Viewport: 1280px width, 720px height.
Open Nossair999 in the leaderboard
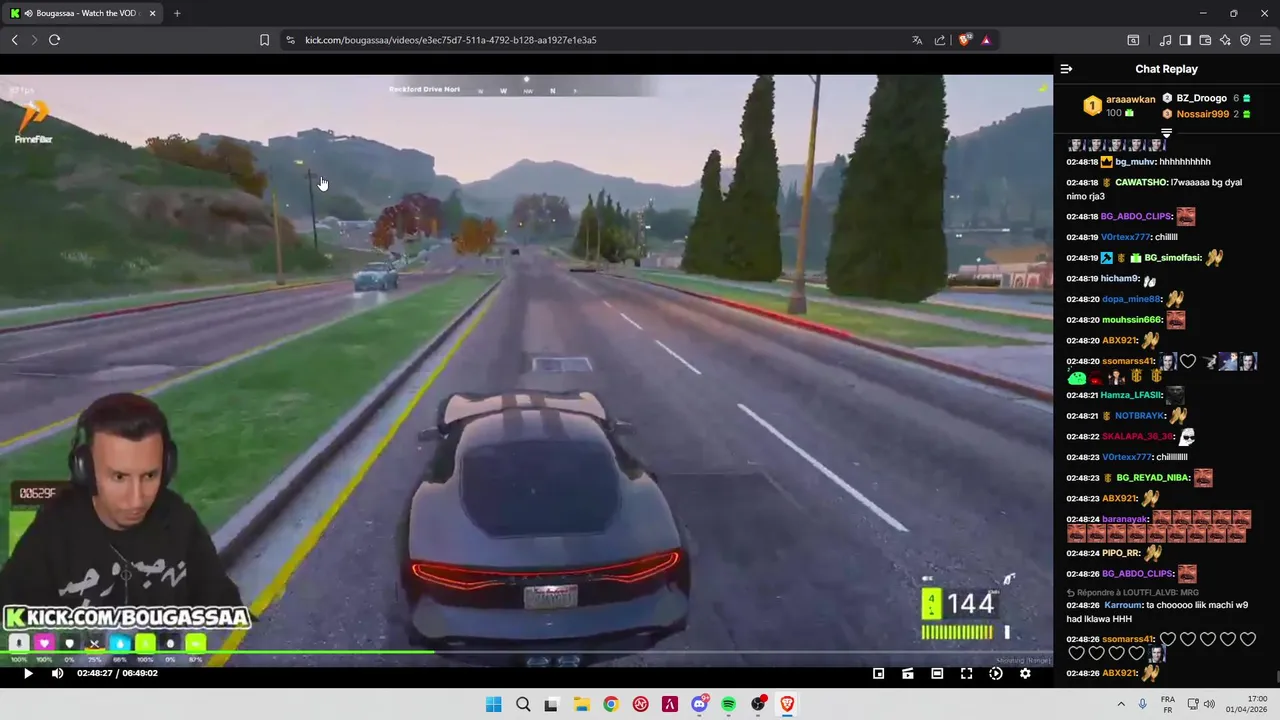(x=1202, y=114)
